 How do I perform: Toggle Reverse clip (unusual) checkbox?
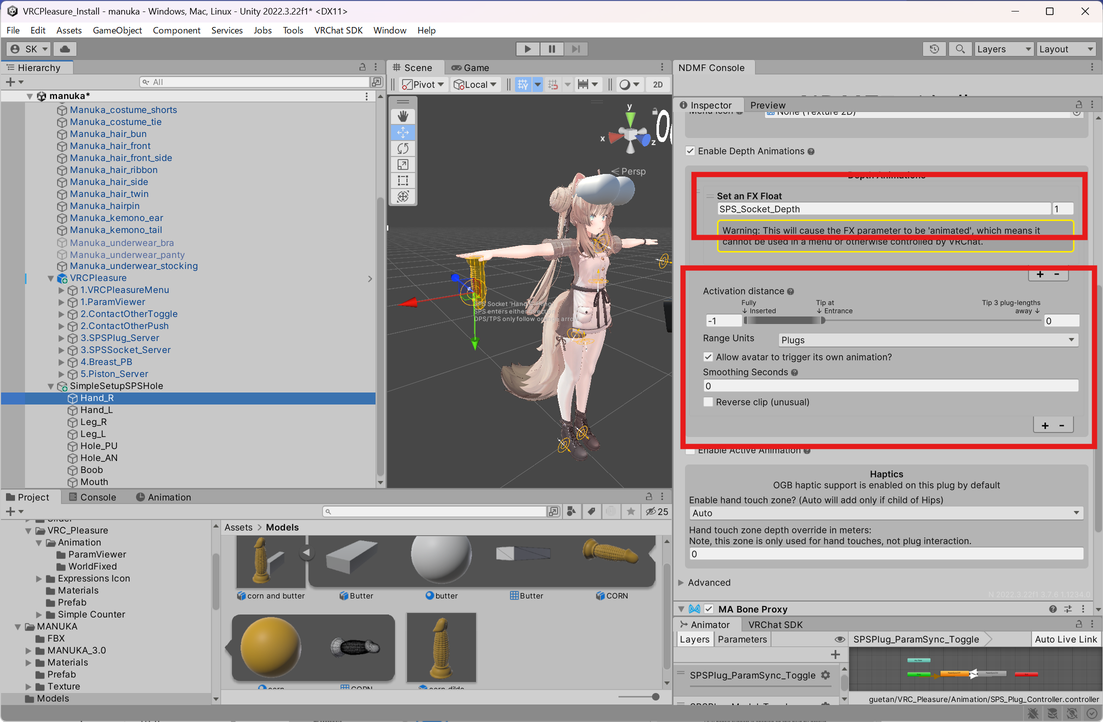coord(708,402)
